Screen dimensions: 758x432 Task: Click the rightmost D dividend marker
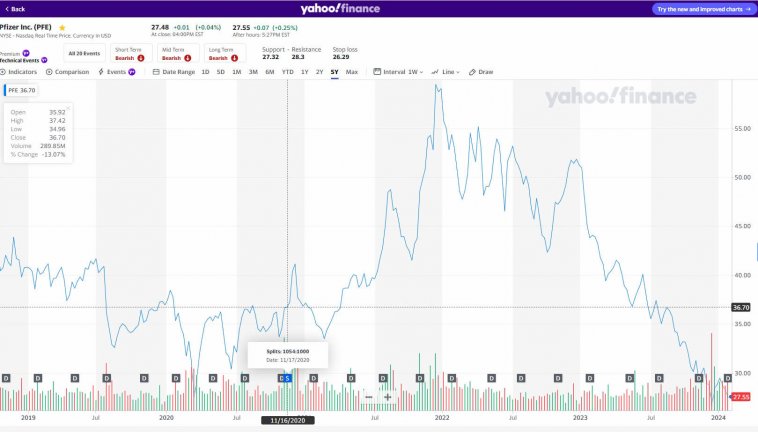728,378
